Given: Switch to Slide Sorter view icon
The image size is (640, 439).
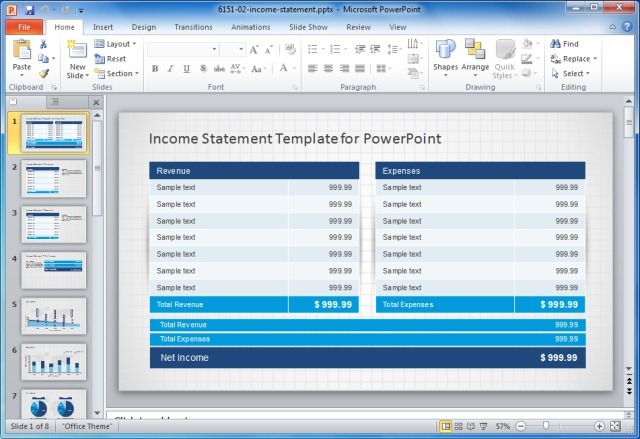Looking at the screenshot, I should coord(458,426).
